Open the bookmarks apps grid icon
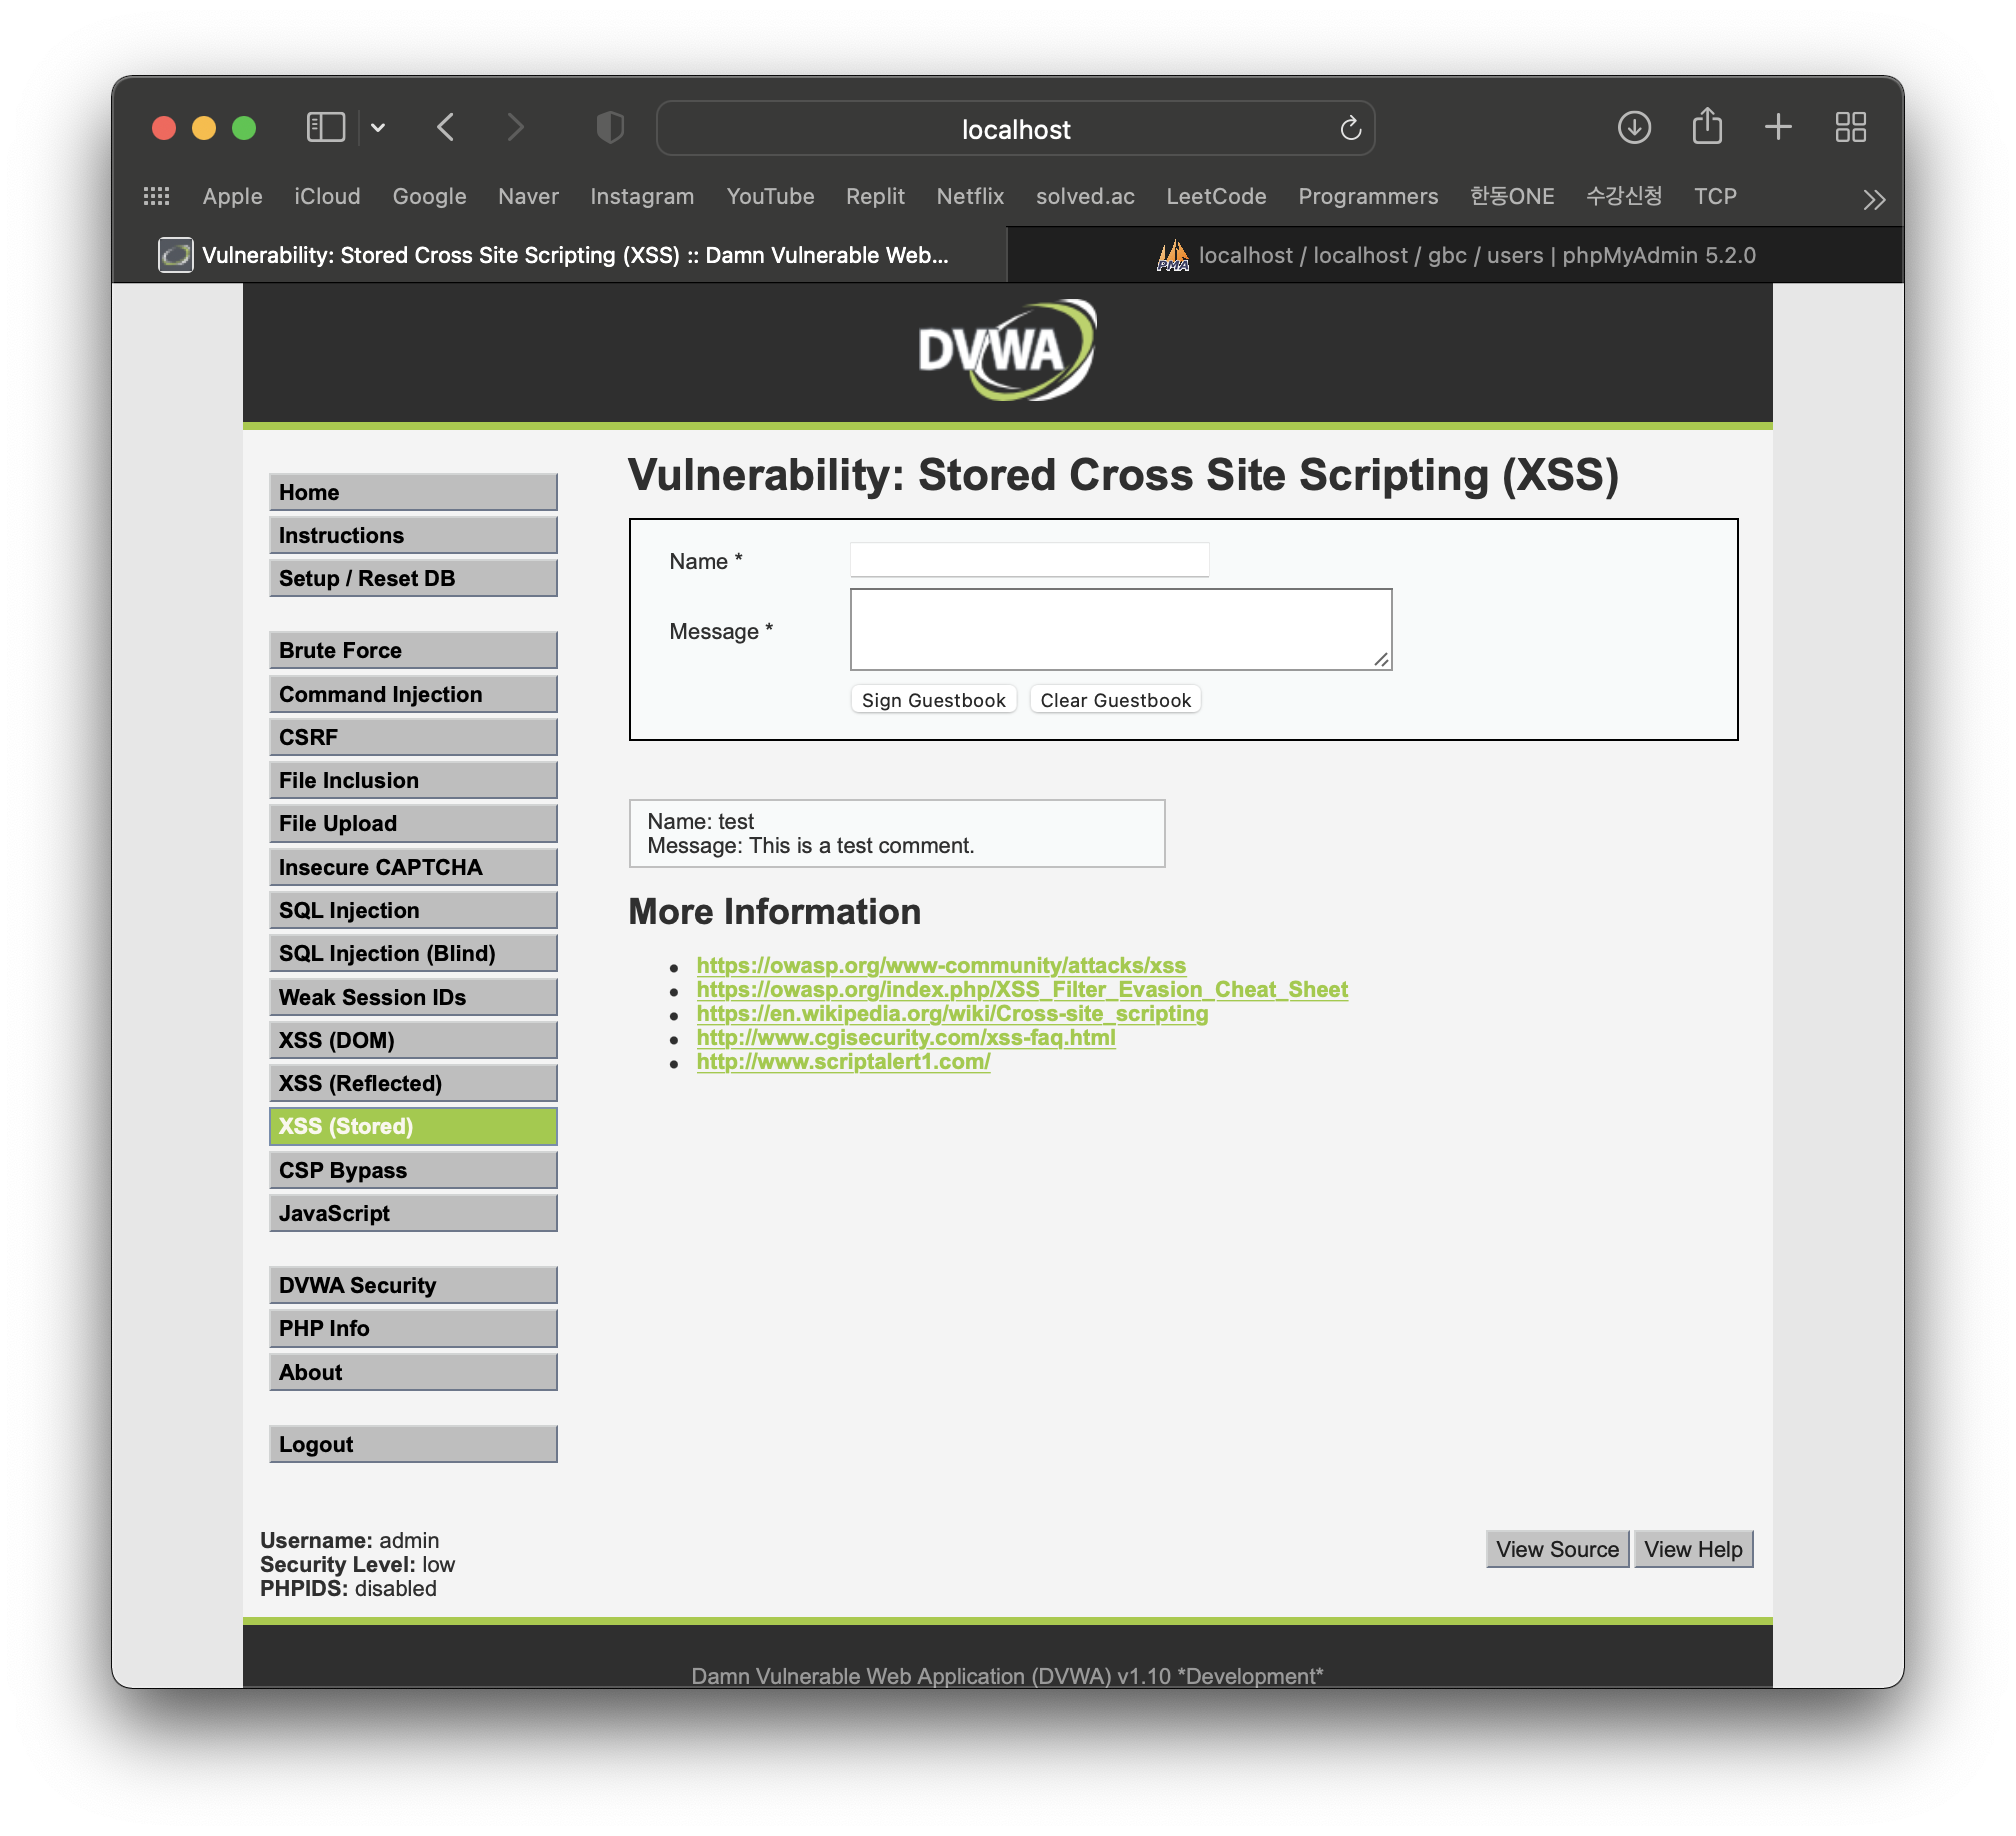 point(157,196)
